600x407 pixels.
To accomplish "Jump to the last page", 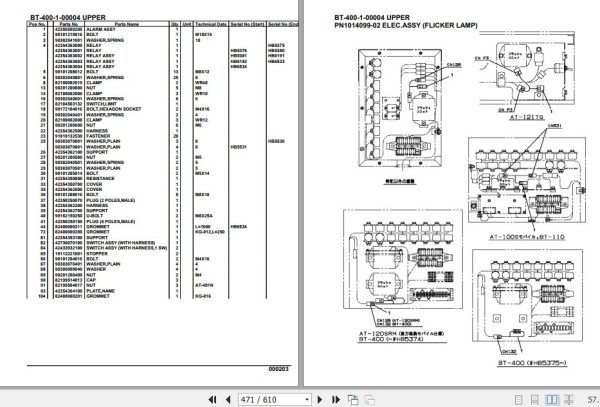I will tap(336, 400).
